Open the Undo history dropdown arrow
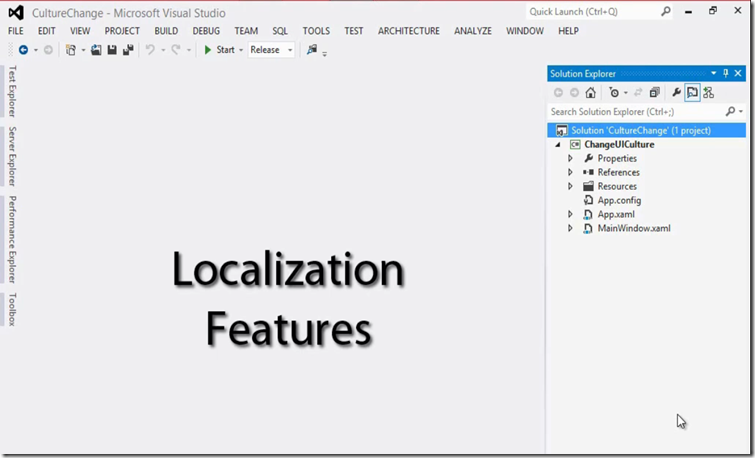This screenshot has height=458, width=755. point(163,50)
